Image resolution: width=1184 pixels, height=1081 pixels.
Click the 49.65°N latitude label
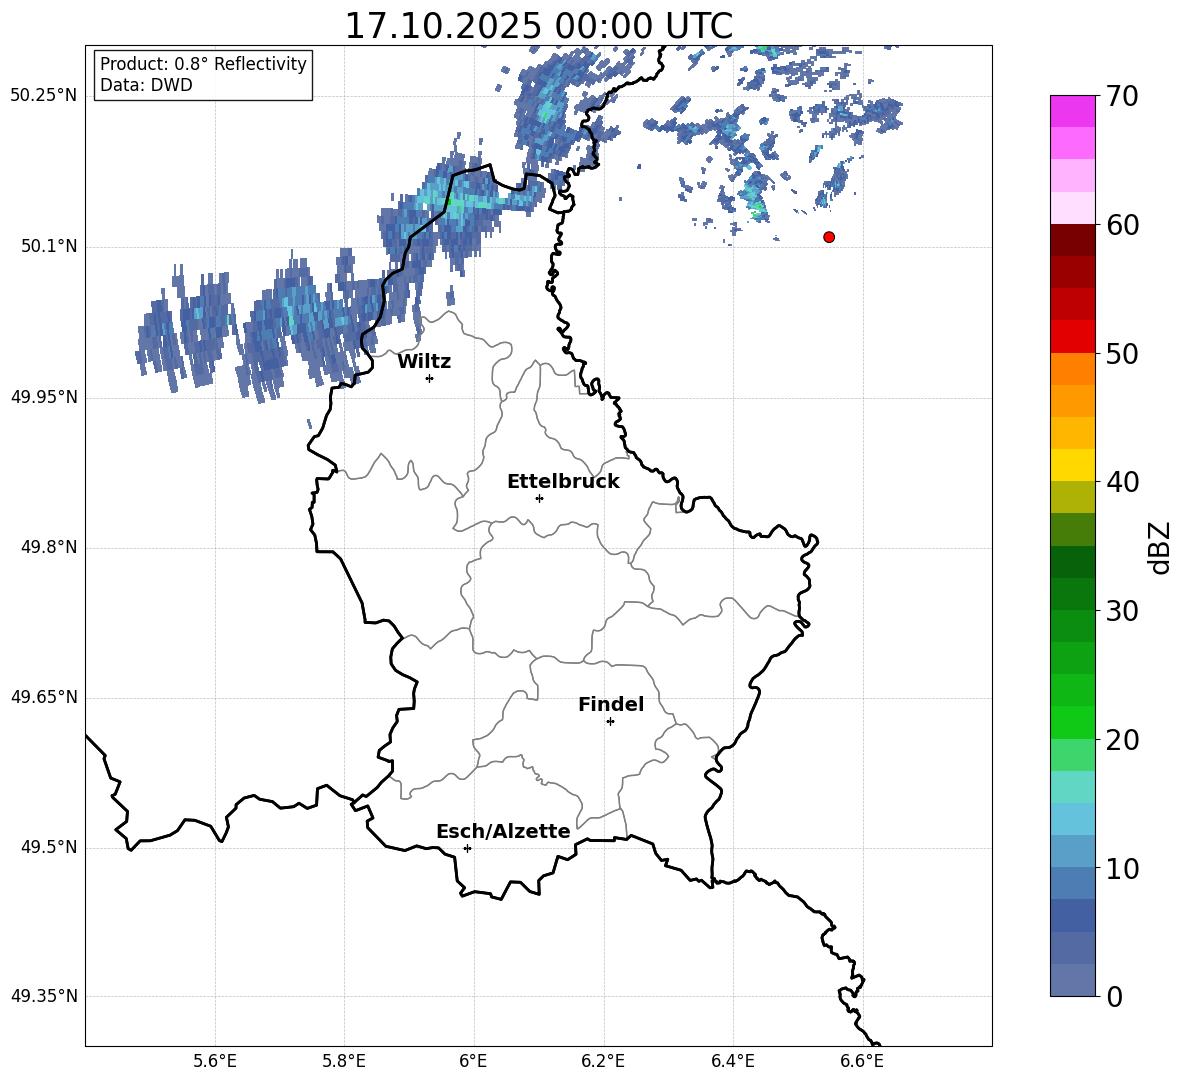point(44,697)
